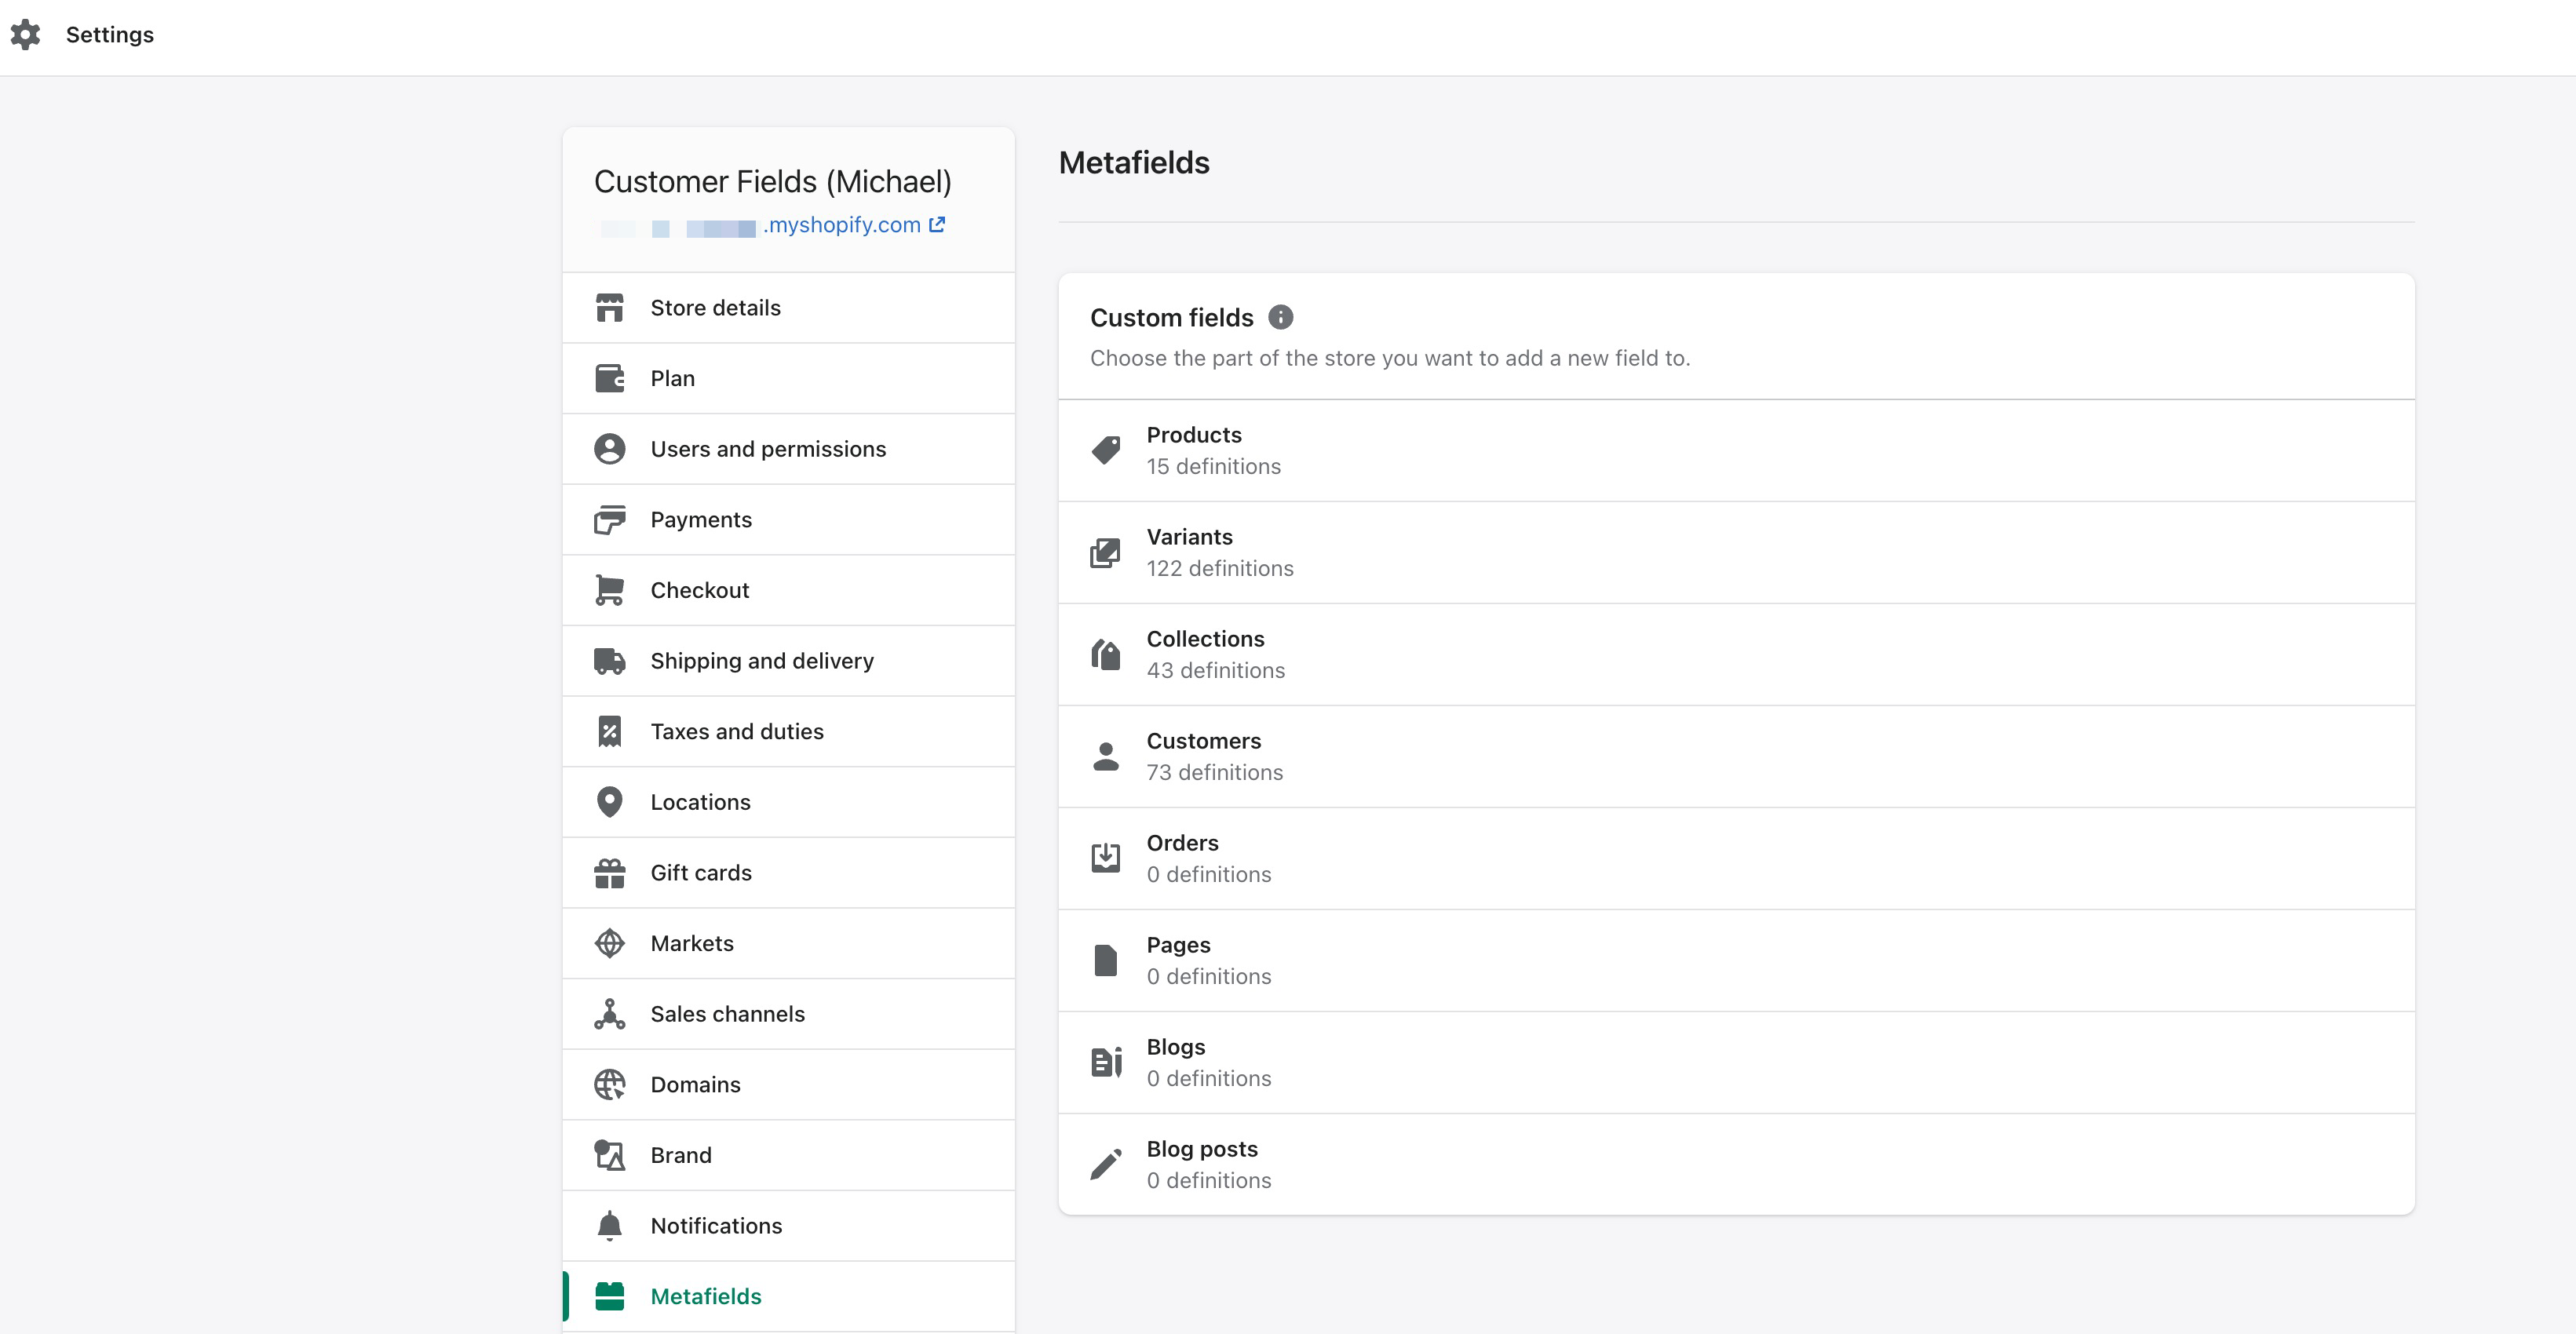
Task: Click the Taxes and duties receipt icon
Action: pos(609,731)
